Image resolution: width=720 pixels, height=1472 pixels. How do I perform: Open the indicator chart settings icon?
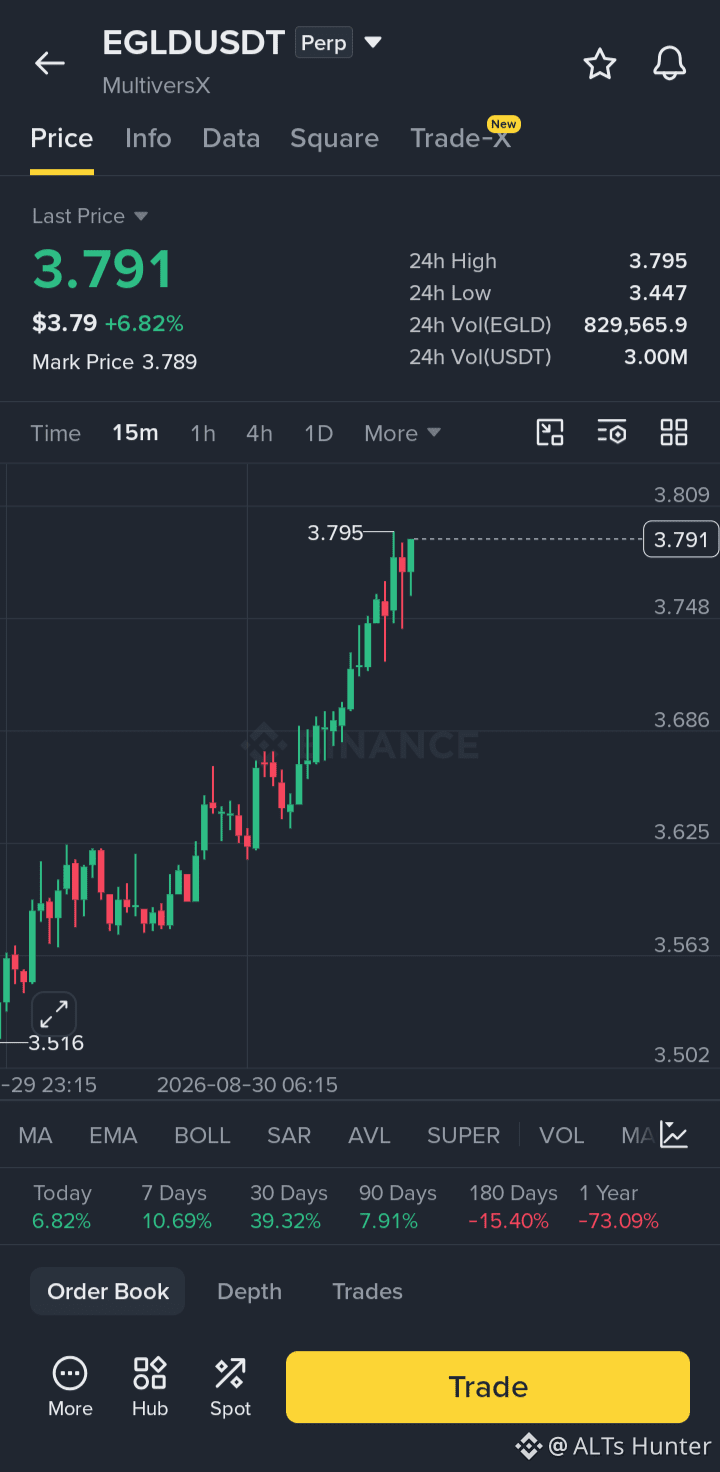pos(674,1135)
